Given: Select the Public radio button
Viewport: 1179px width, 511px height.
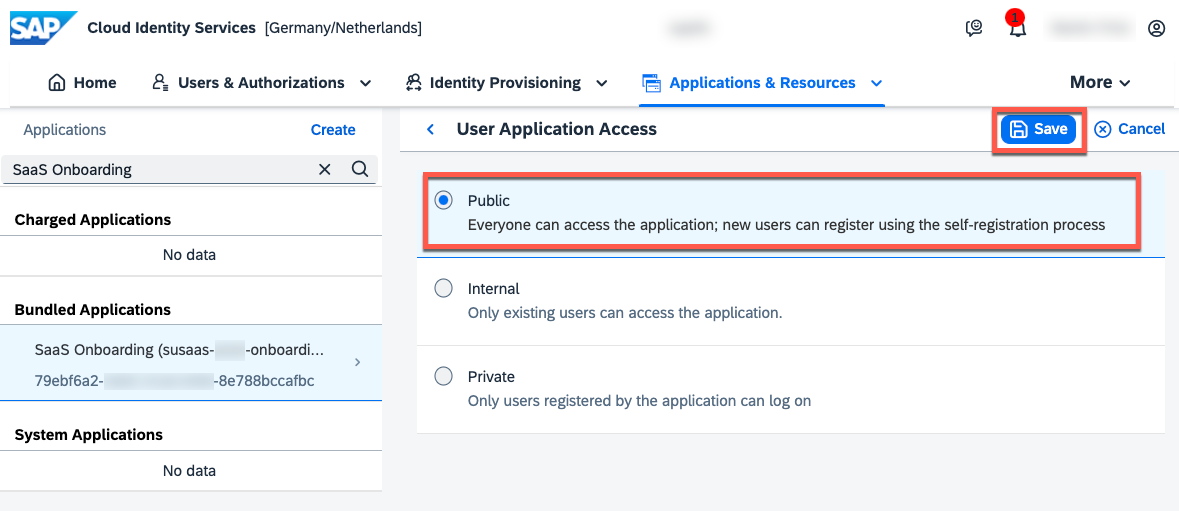Looking at the screenshot, I should tap(444, 200).
